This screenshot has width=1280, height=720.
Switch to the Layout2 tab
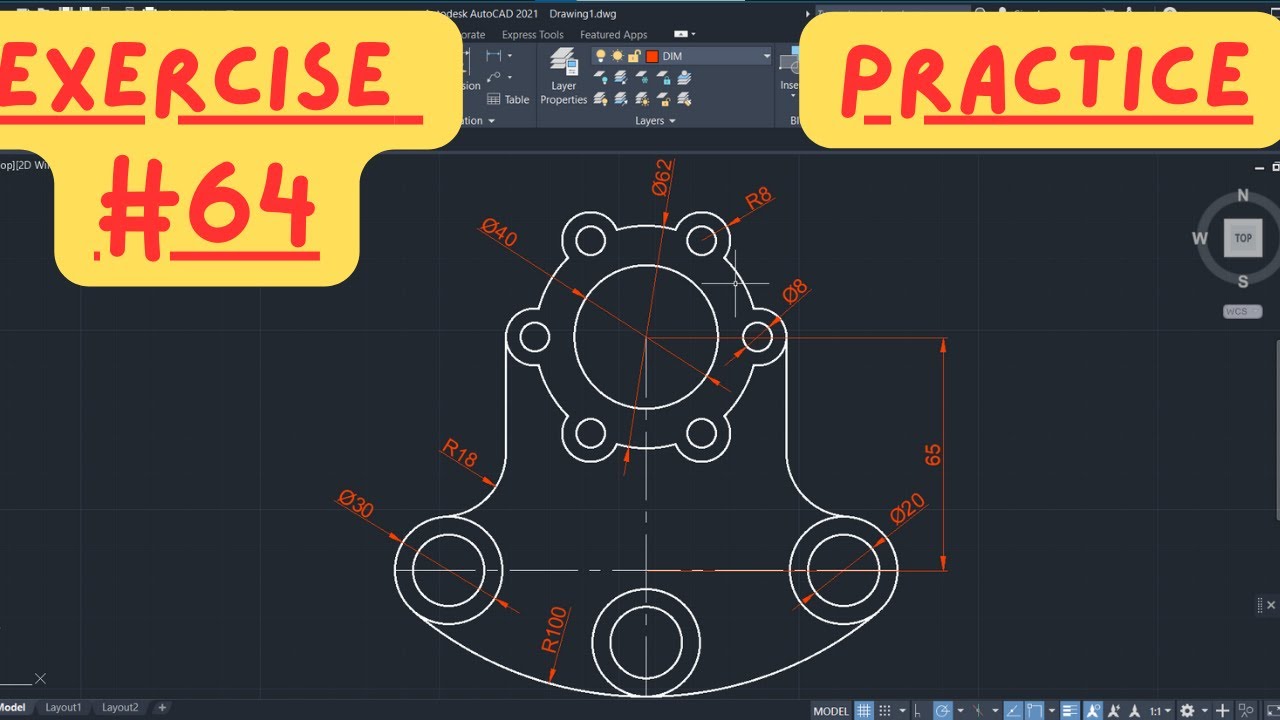point(120,707)
